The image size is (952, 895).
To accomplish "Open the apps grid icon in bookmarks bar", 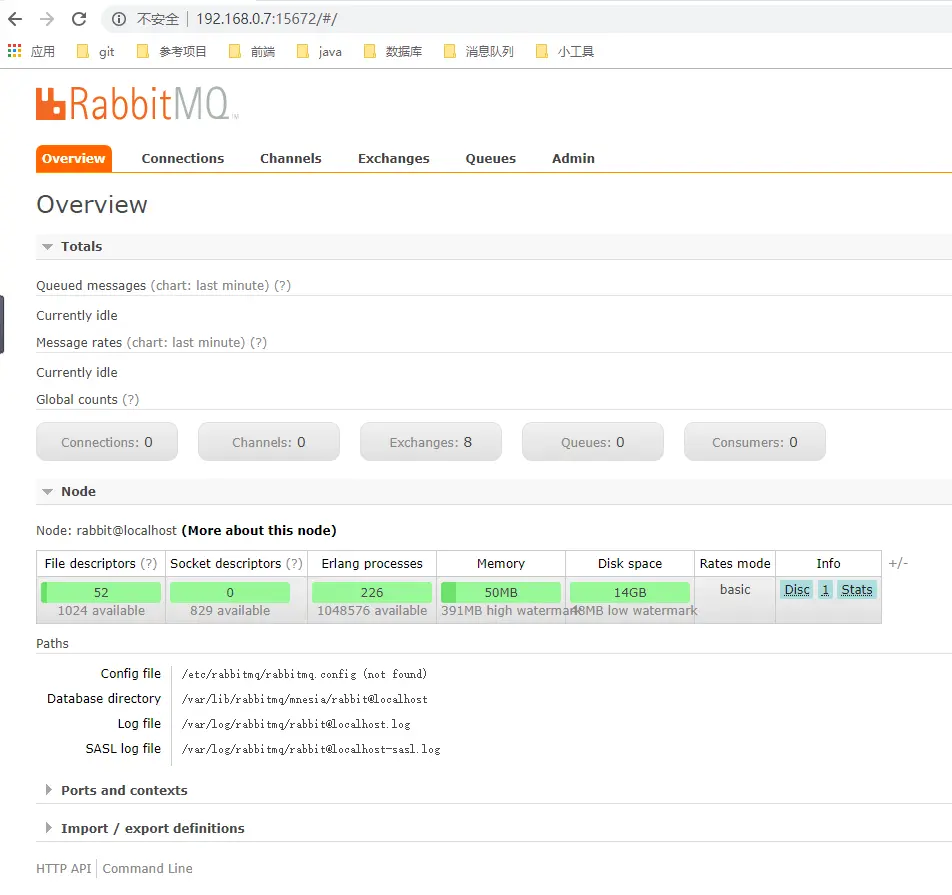I will click(x=15, y=51).
